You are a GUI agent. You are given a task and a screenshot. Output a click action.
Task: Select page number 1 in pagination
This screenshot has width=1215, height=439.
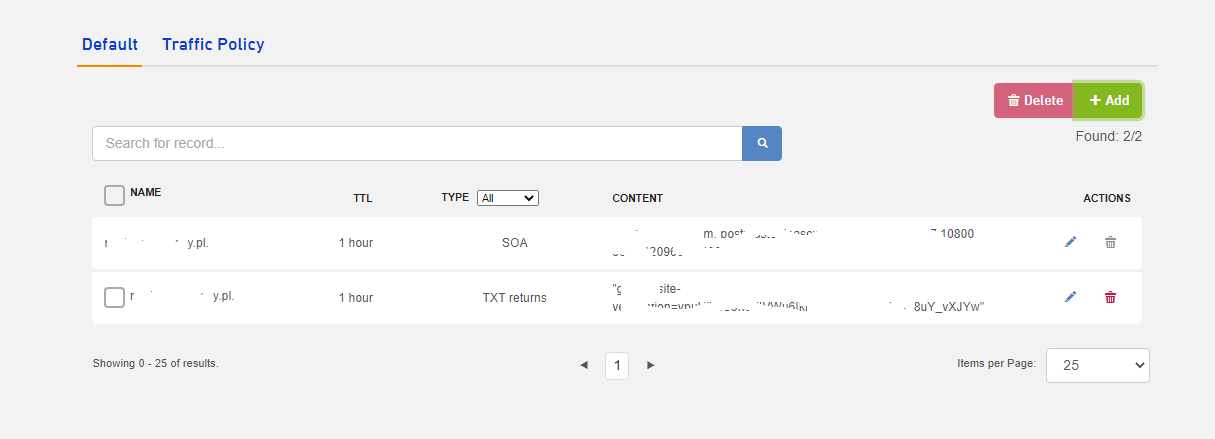[x=617, y=366]
